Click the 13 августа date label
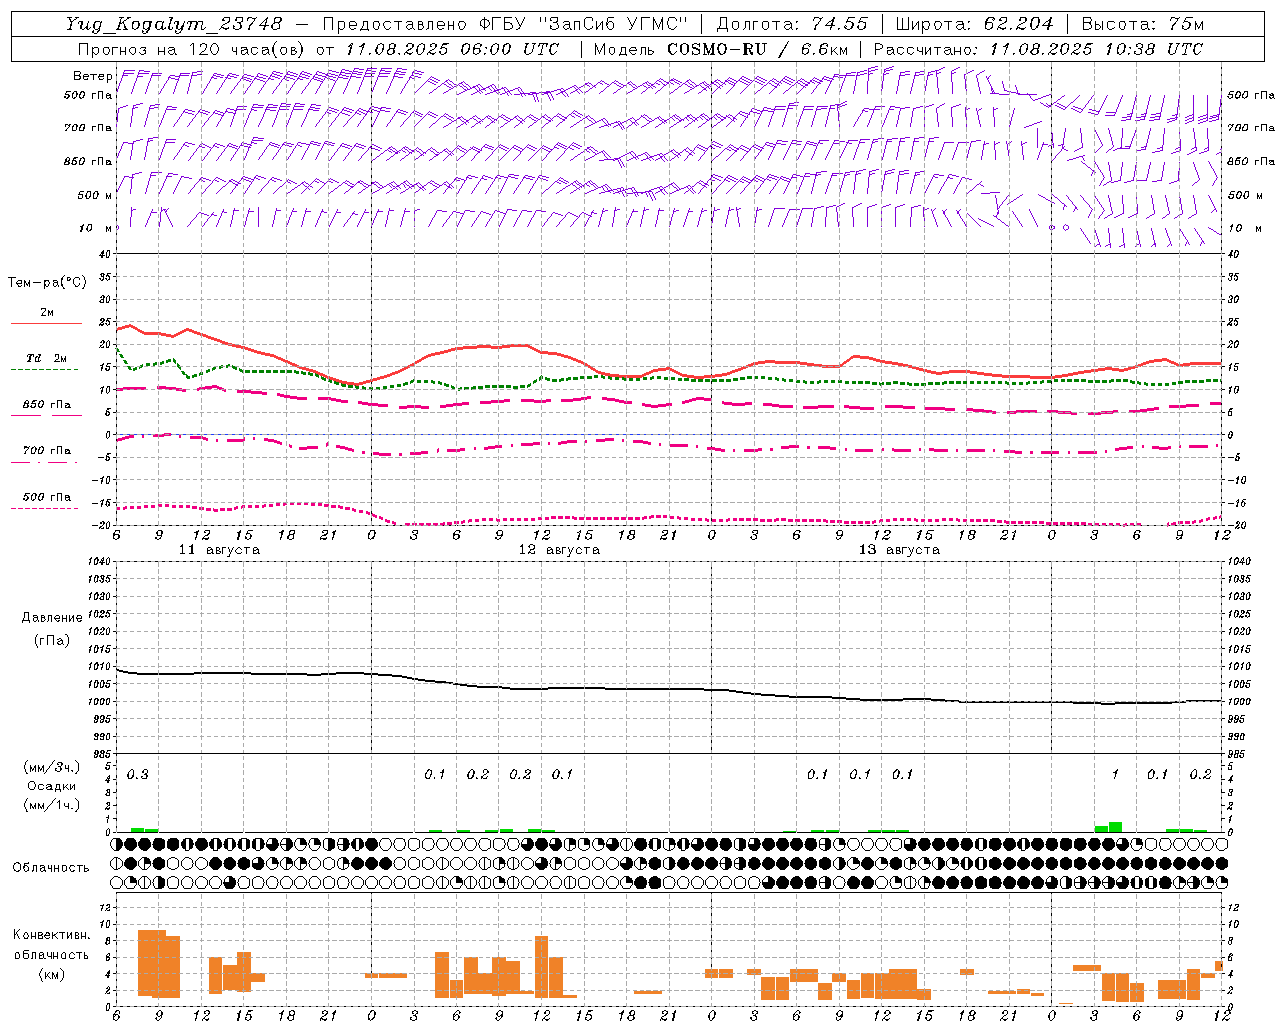The height and width of the screenshot is (1024, 1280). (x=898, y=550)
